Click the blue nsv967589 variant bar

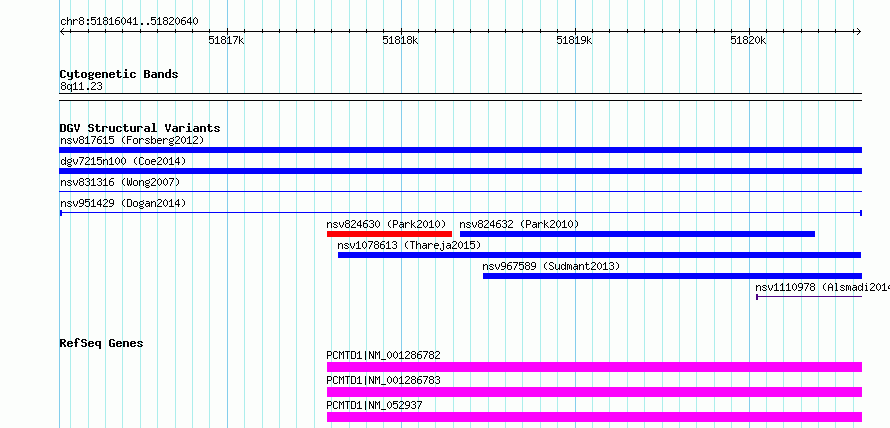click(x=672, y=276)
